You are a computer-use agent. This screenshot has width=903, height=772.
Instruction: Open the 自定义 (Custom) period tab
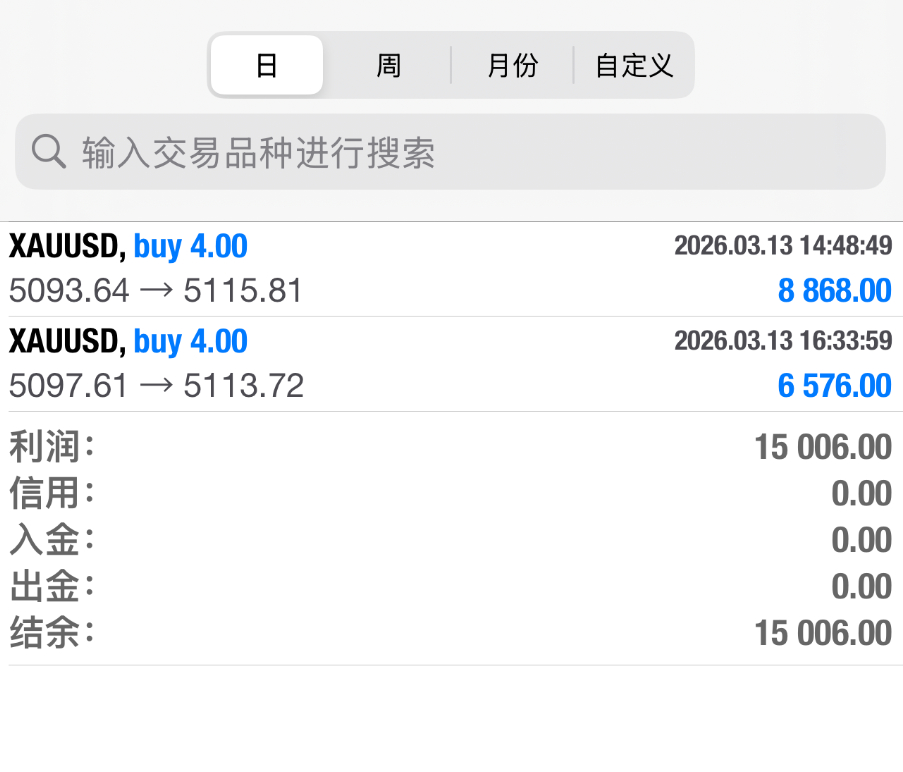point(633,65)
